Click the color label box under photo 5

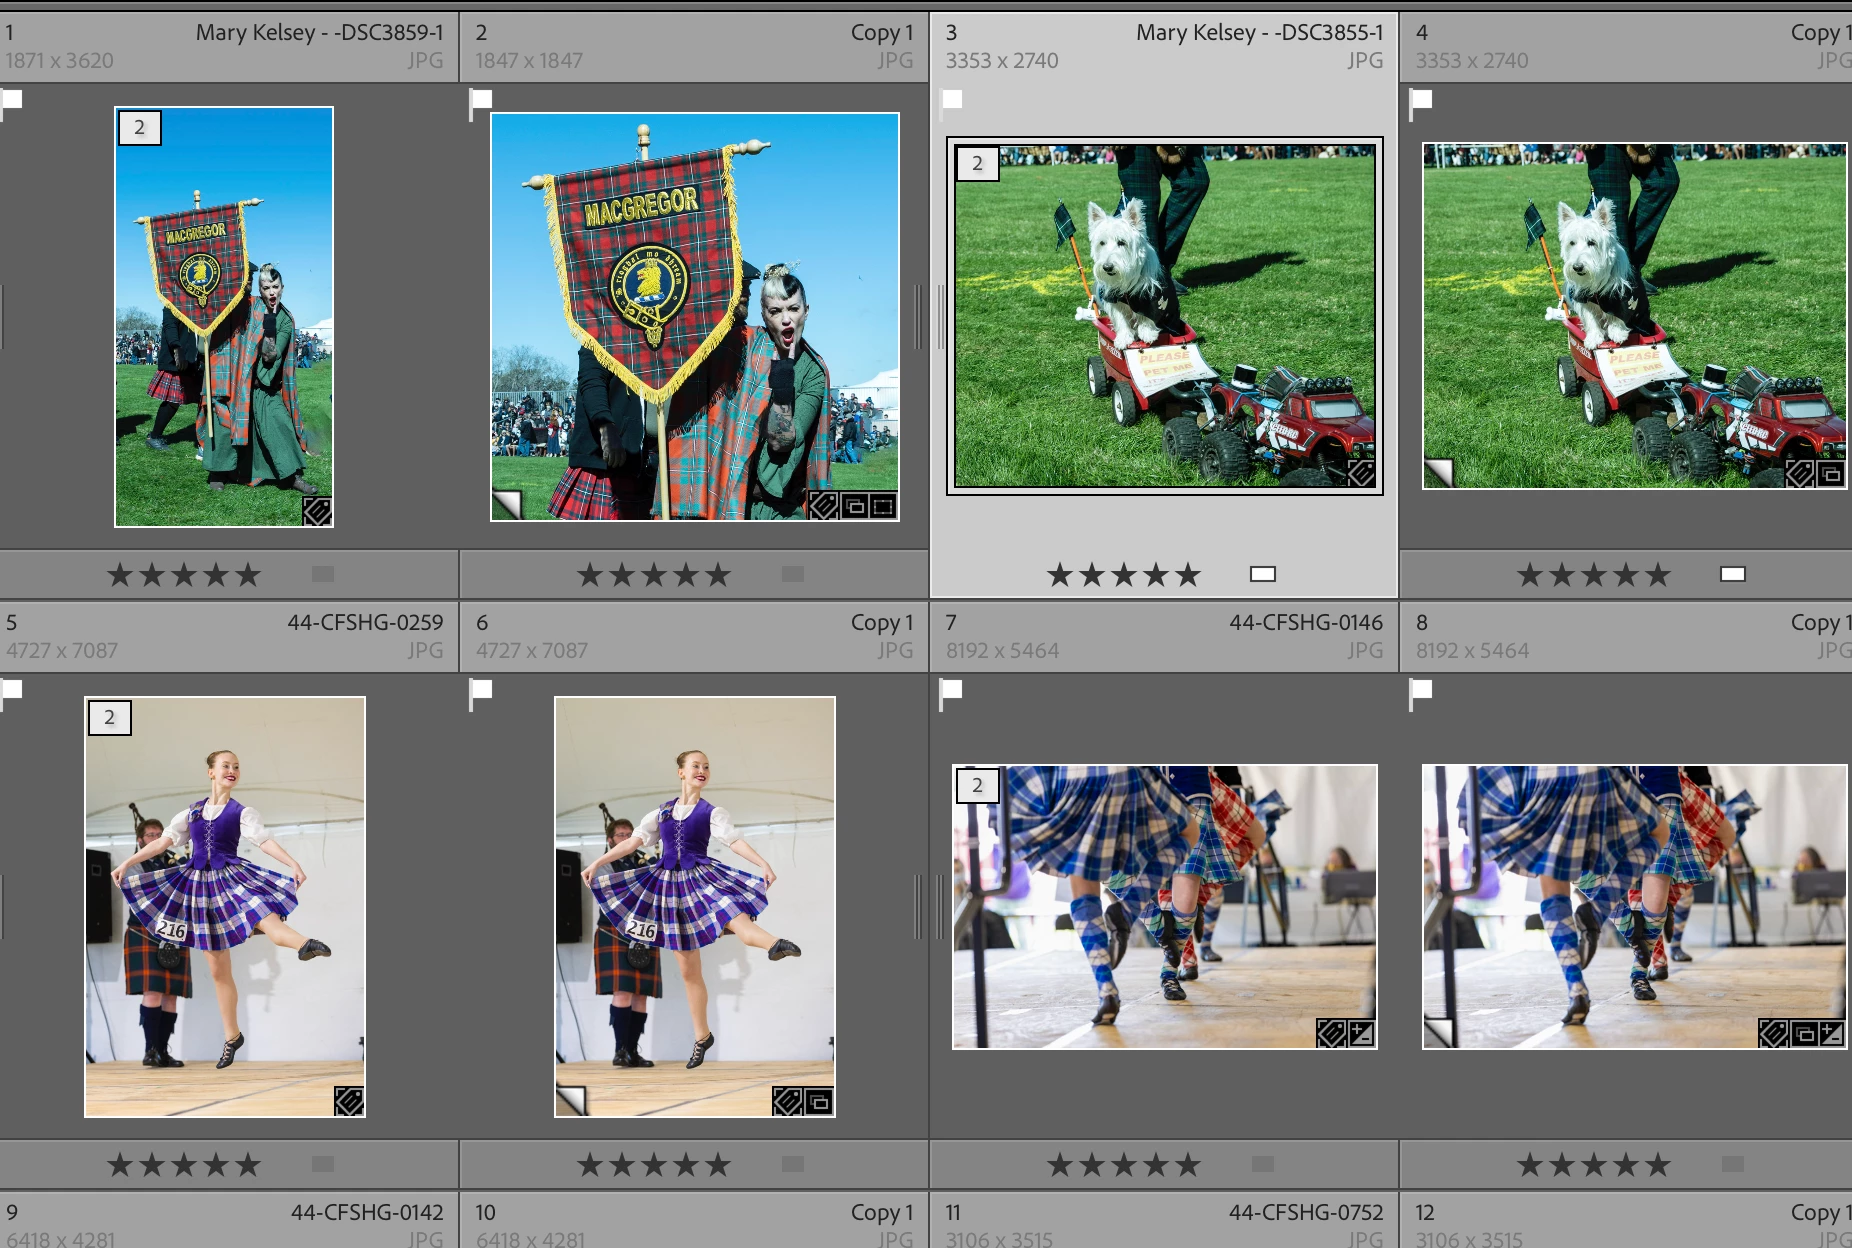(x=323, y=1164)
